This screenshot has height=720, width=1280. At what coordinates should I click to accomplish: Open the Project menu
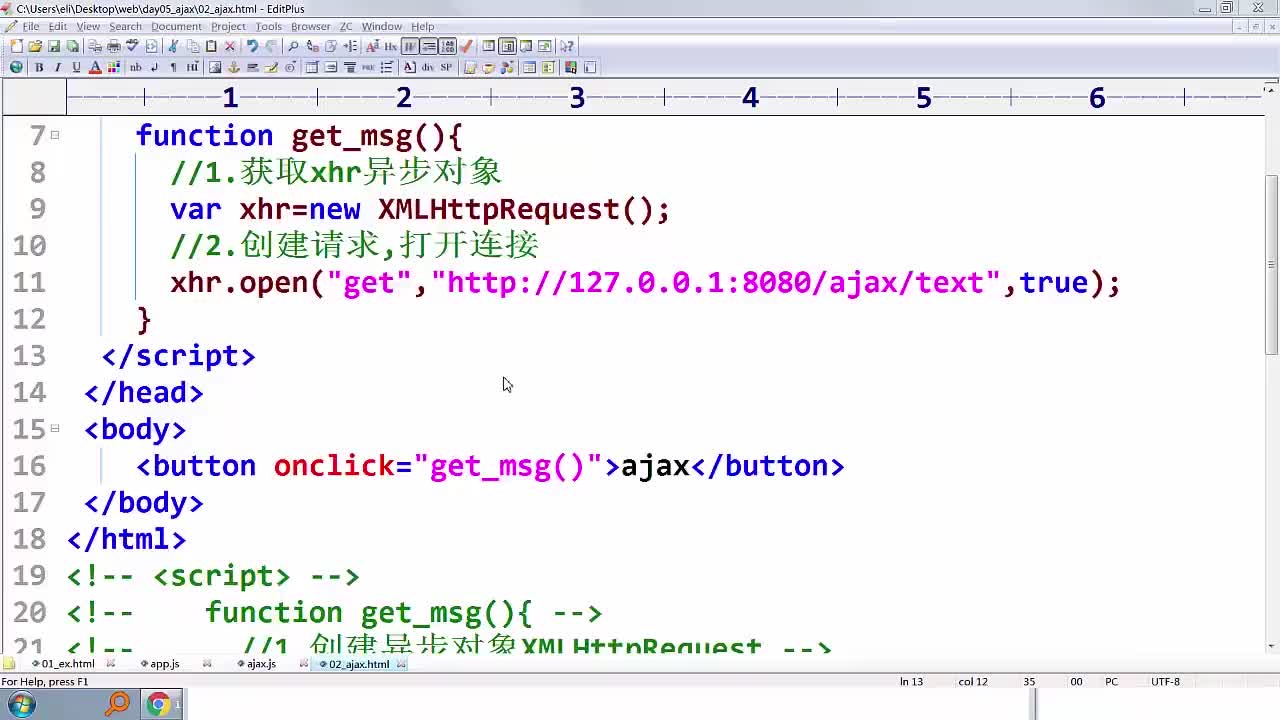(x=228, y=26)
